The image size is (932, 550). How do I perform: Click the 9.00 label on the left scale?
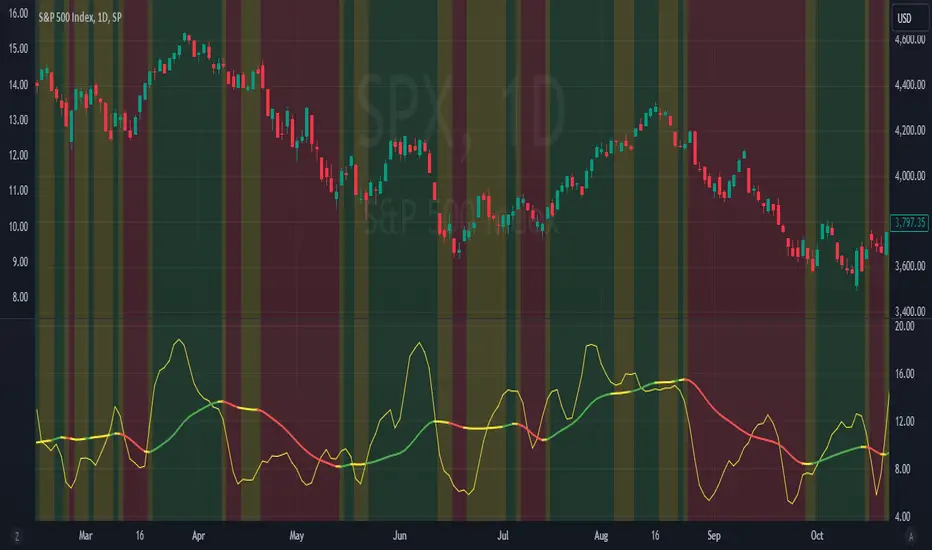[x=20, y=262]
